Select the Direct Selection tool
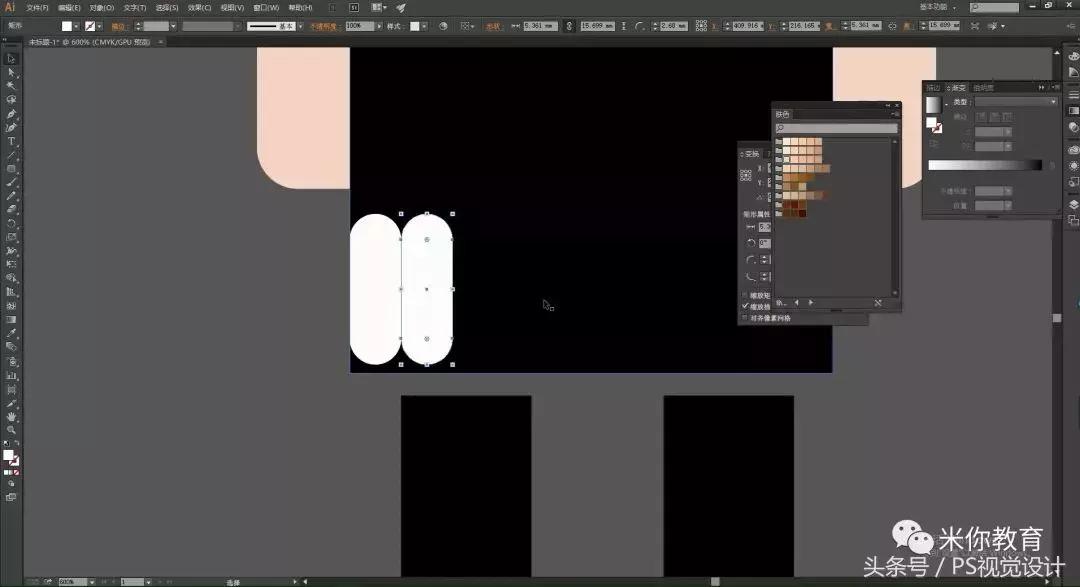This screenshot has height=587, width=1080. click(x=11, y=72)
